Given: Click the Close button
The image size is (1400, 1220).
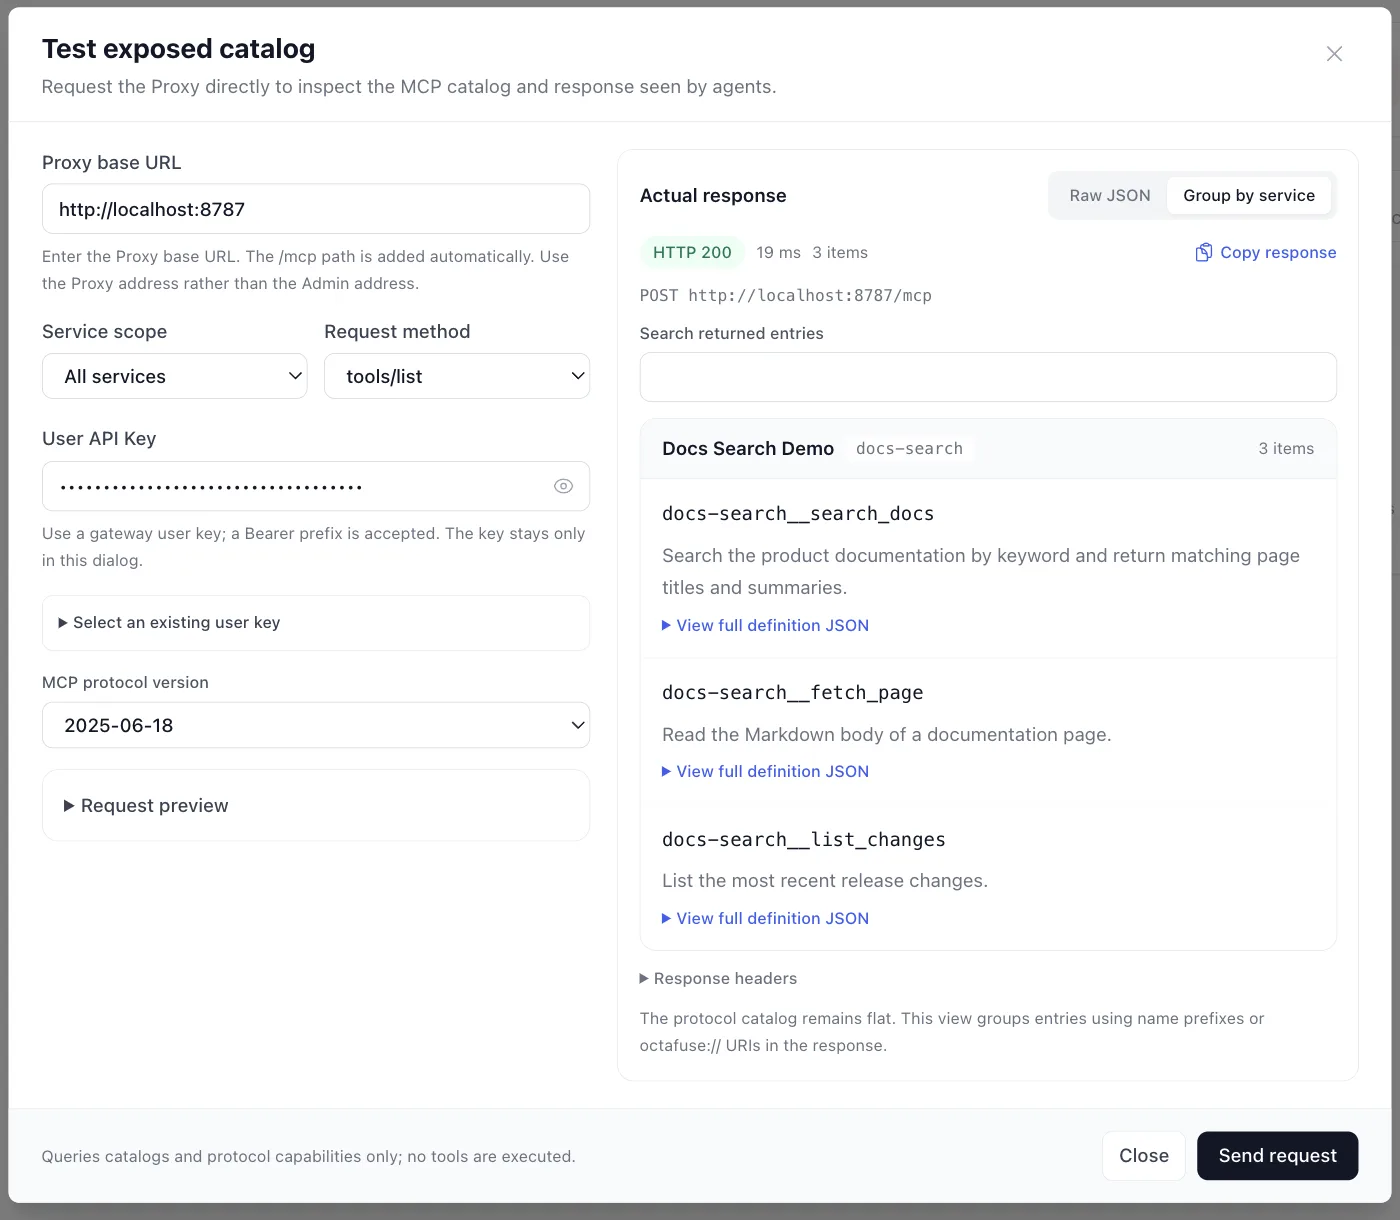Looking at the screenshot, I should 1144,1156.
